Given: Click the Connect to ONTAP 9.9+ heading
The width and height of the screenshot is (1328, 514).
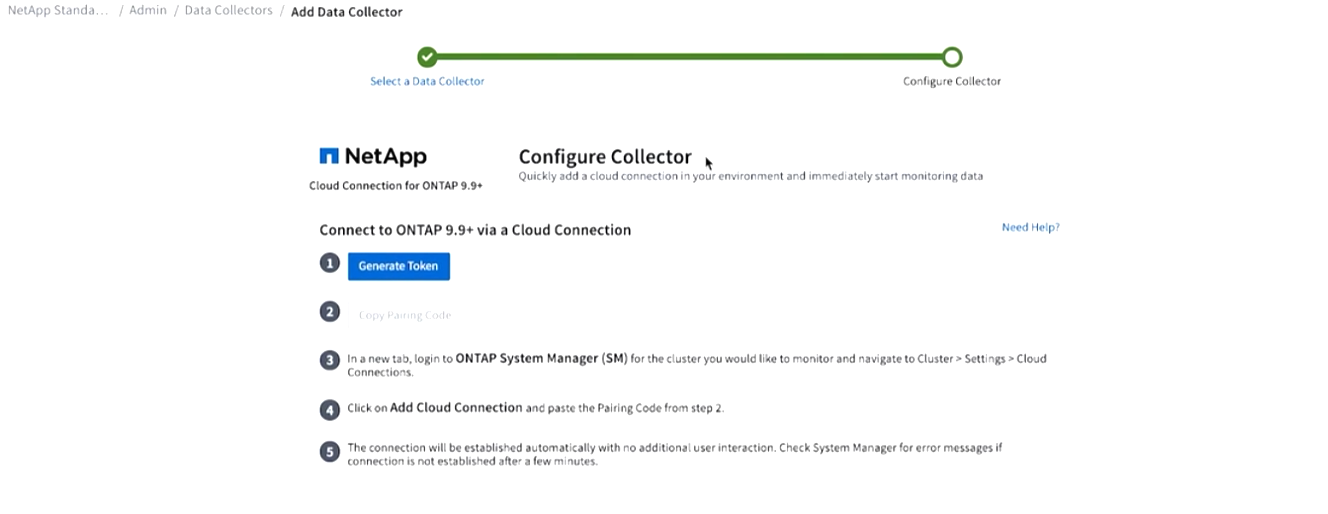Looking at the screenshot, I should (x=475, y=230).
